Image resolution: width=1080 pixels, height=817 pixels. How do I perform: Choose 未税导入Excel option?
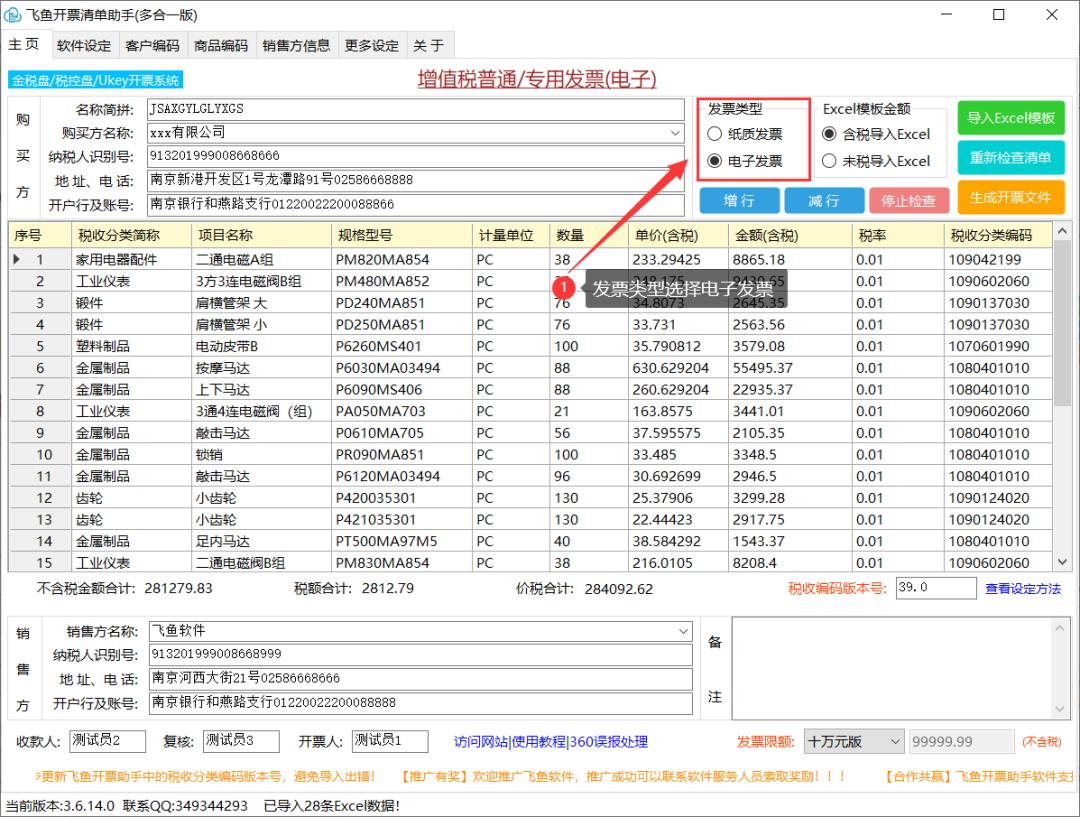tap(829, 161)
